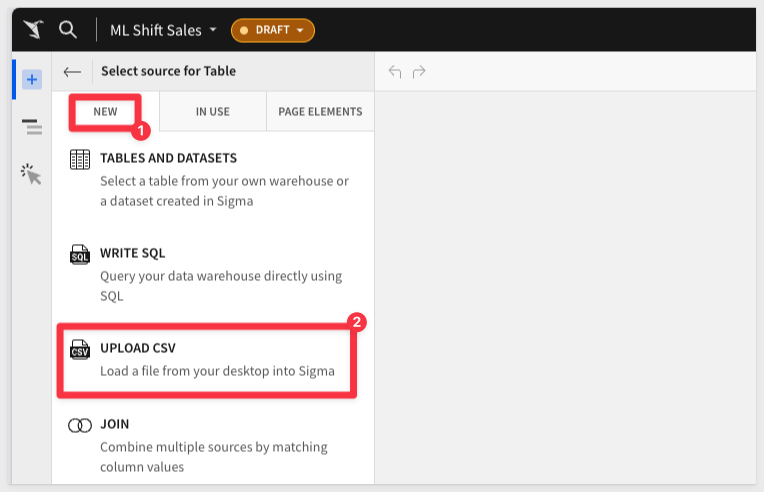The width and height of the screenshot is (764, 492).
Task: Click the Upload CSV file icon
Action: pyautogui.click(x=80, y=350)
